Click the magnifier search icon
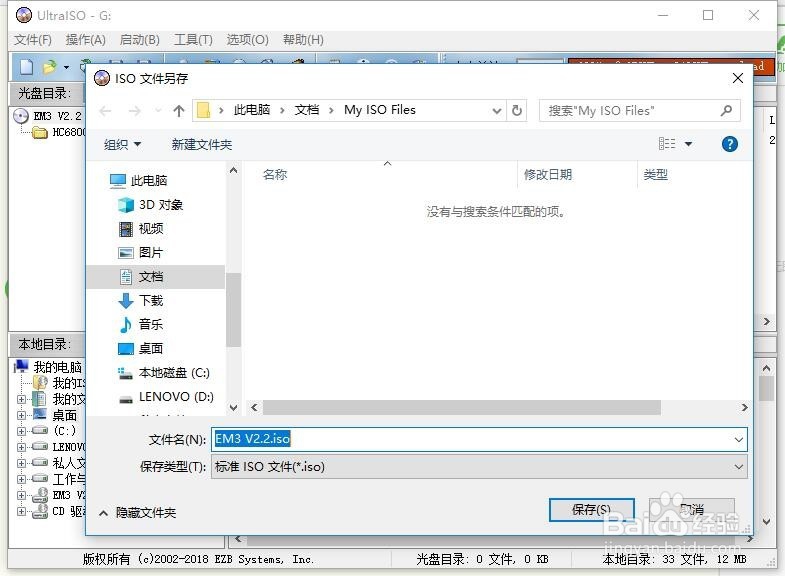Viewport: 785px width, 576px height. pyautogui.click(x=726, y=111)
